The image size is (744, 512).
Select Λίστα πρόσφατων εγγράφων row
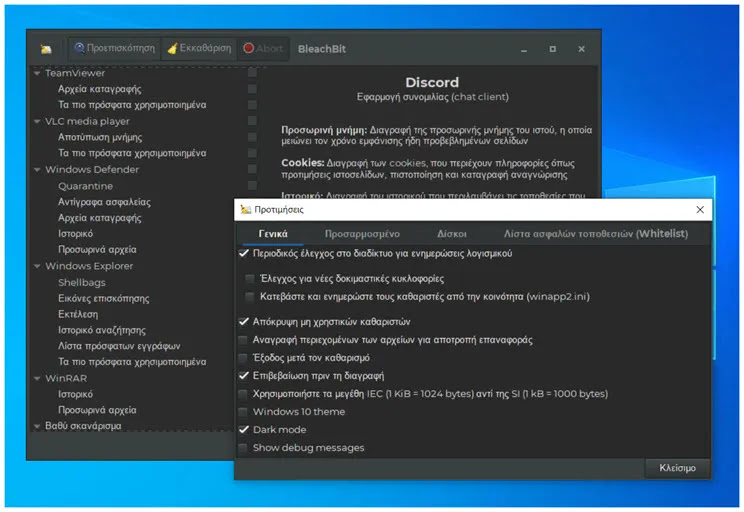coord(119,346)
